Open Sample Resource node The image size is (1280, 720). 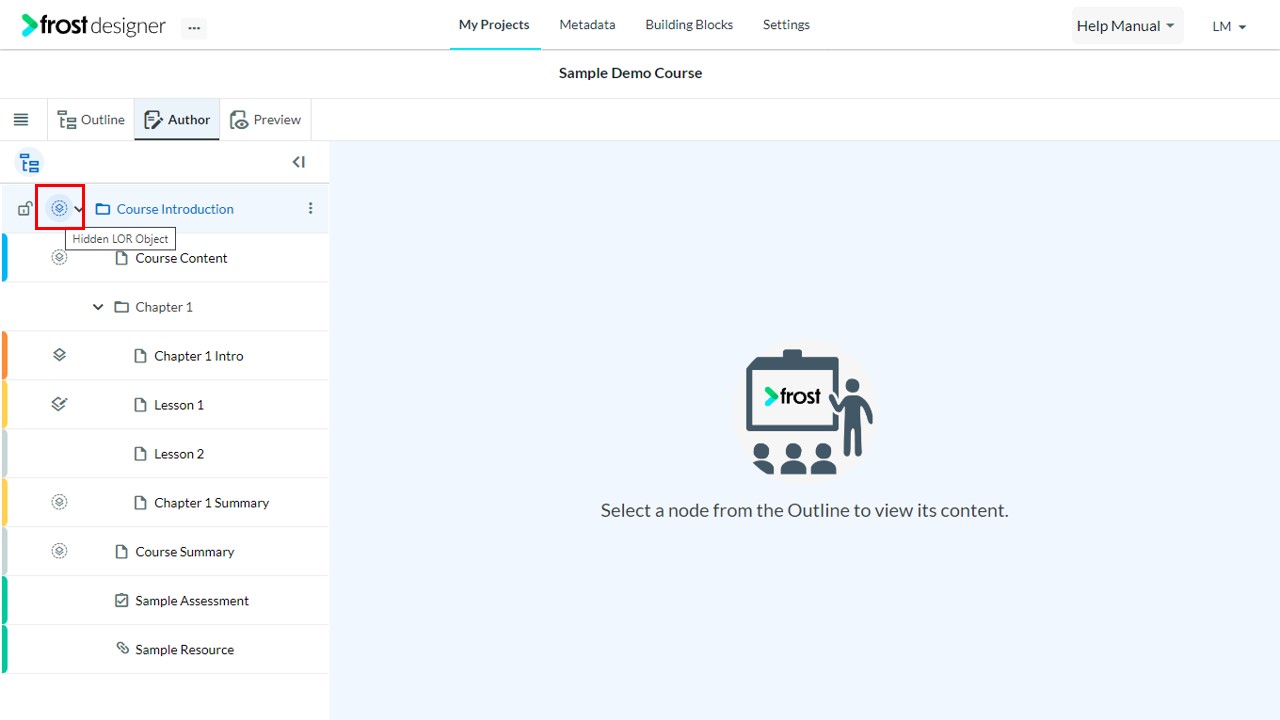(184, 650)
